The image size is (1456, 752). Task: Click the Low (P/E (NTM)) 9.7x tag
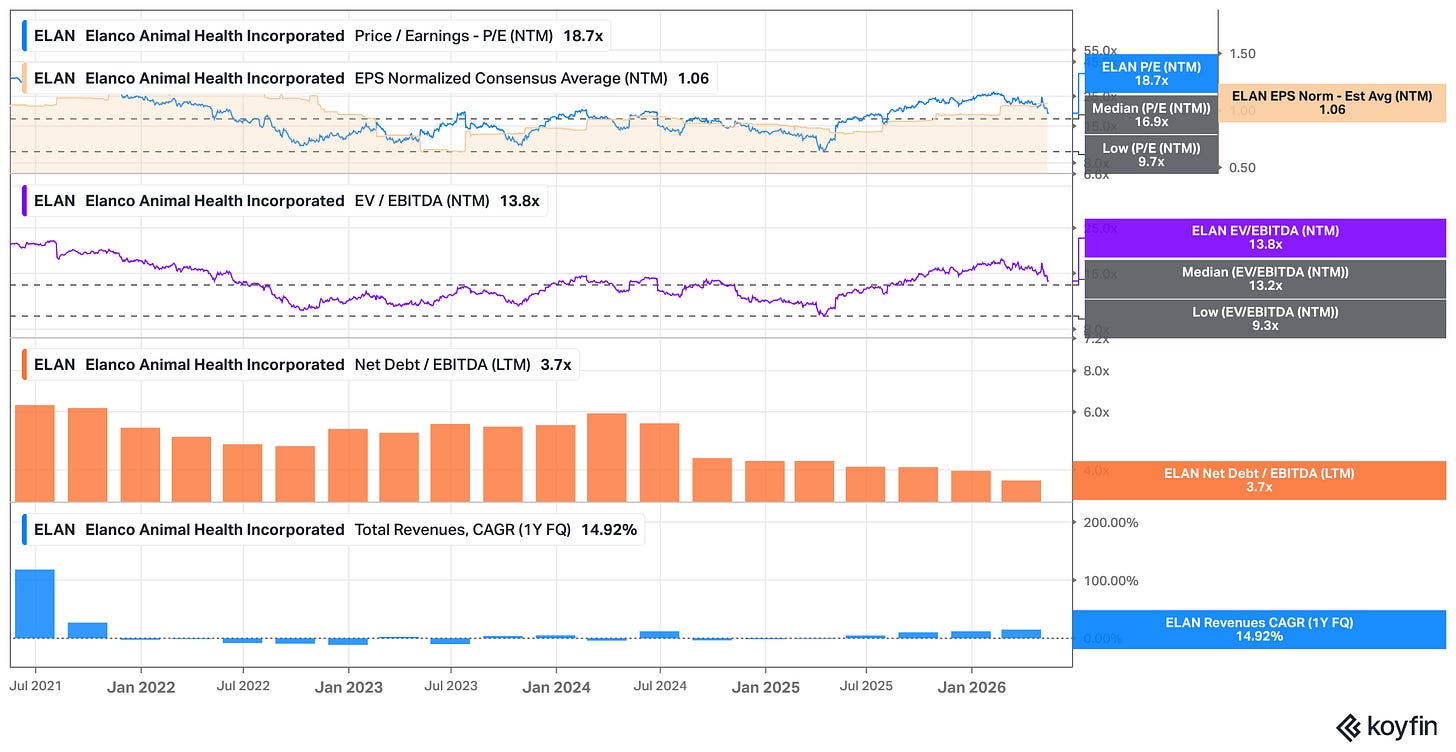1150,154
